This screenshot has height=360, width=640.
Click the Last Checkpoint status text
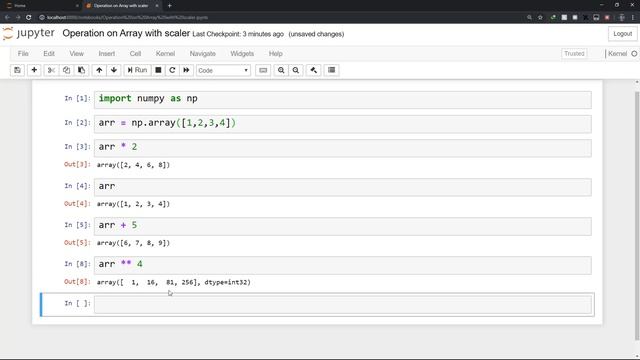tap(238, 34)
